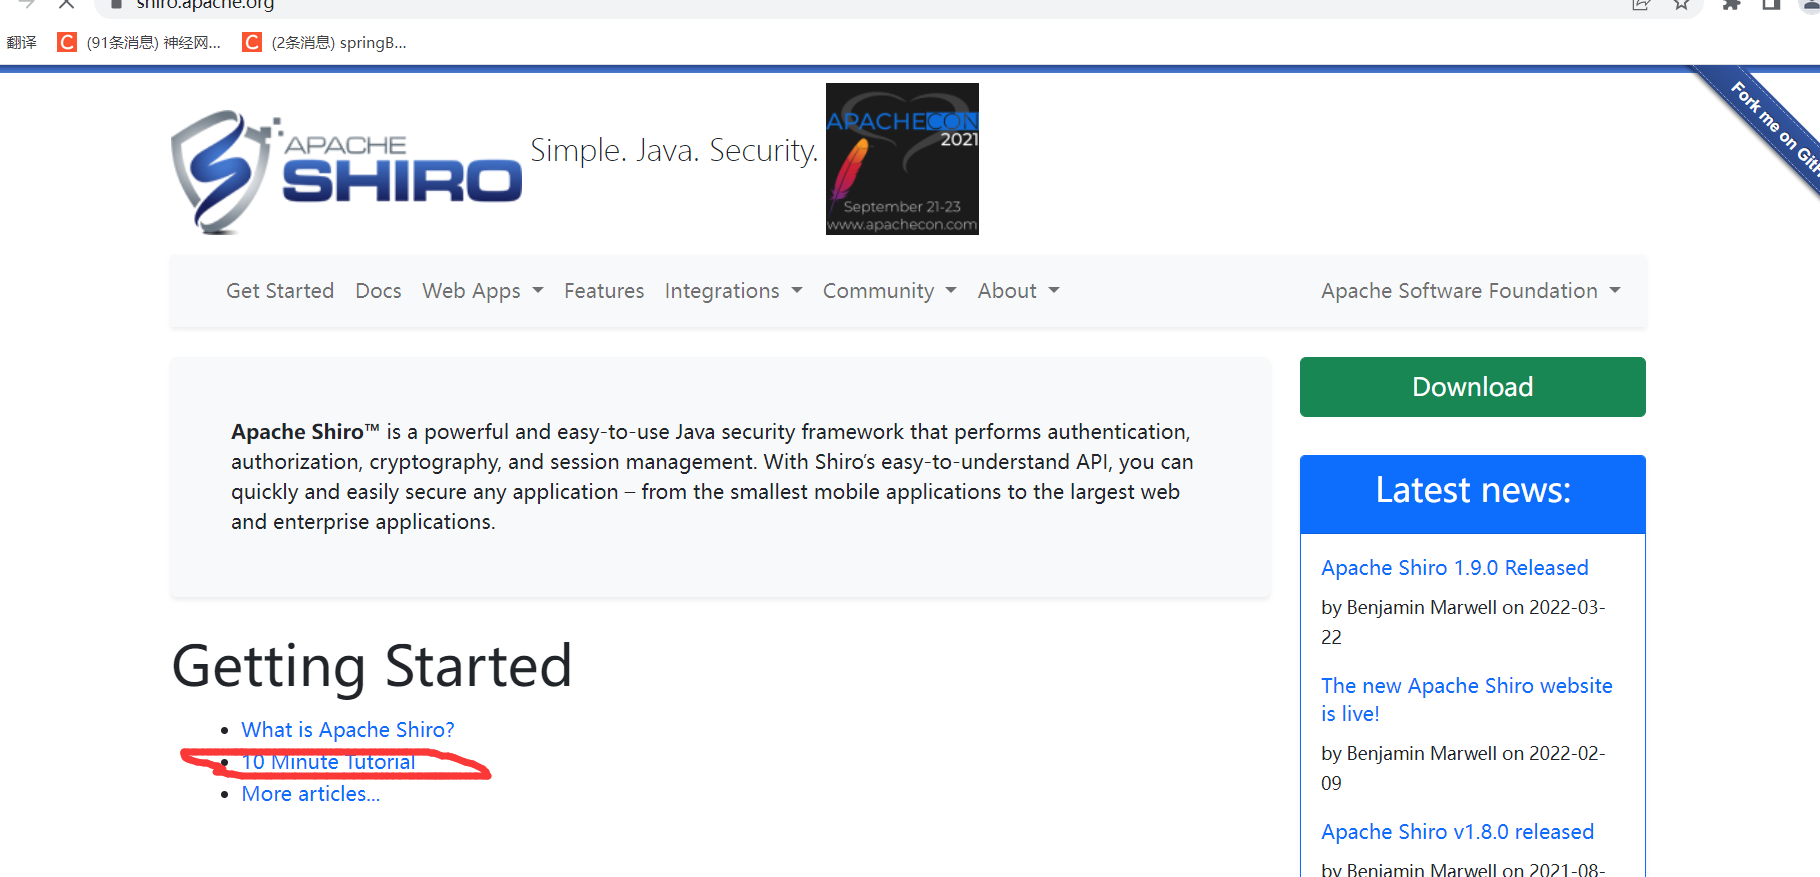This screenshot has width=1820, height=877.
Task: Open The new Apache Shiro website is live! link
Action: [1466, 699]
